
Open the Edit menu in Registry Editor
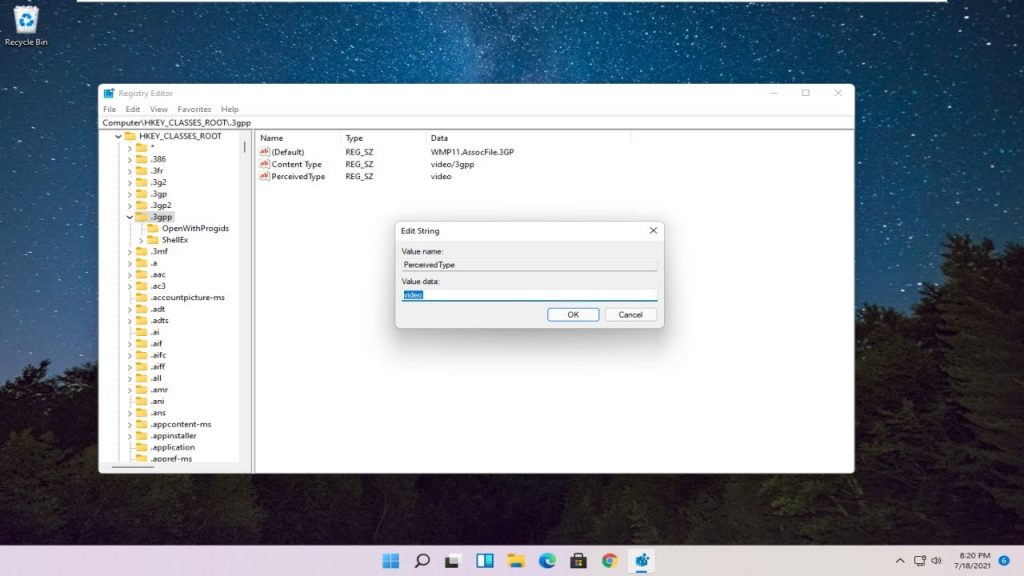[133, 109]
